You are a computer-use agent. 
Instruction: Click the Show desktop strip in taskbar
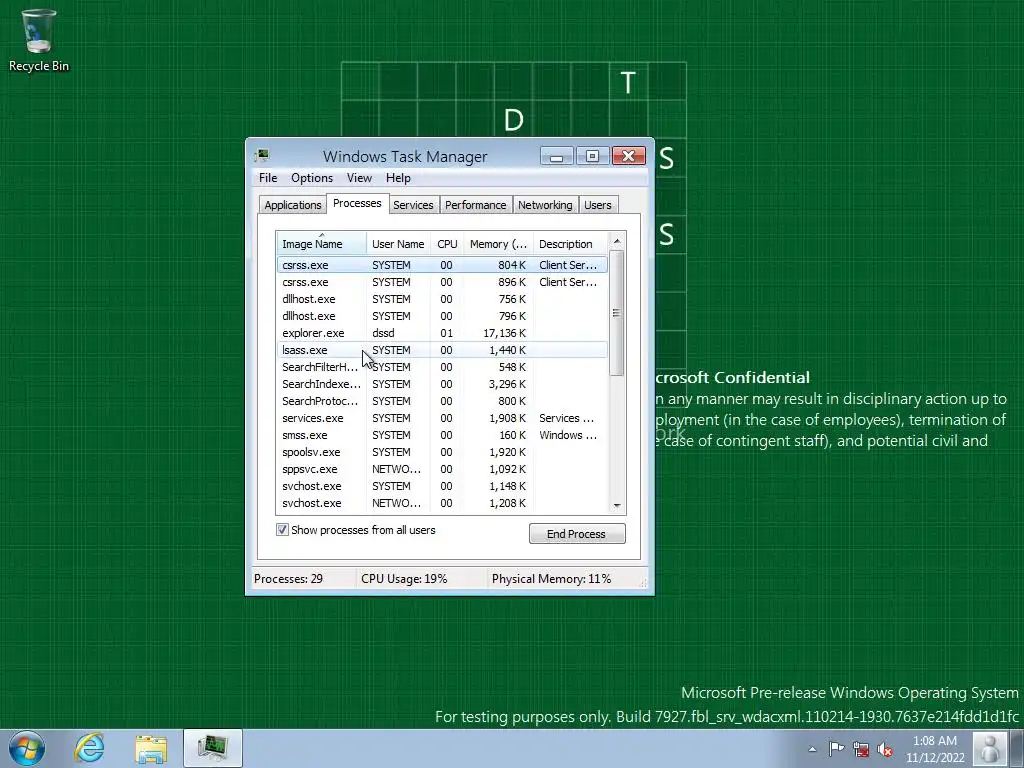tap(1017, 748)
